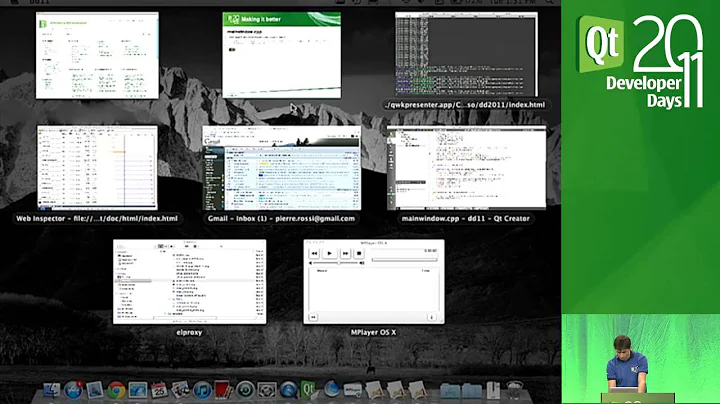
Task: Select the green-text documentation browser window
Action: point(97,55)
